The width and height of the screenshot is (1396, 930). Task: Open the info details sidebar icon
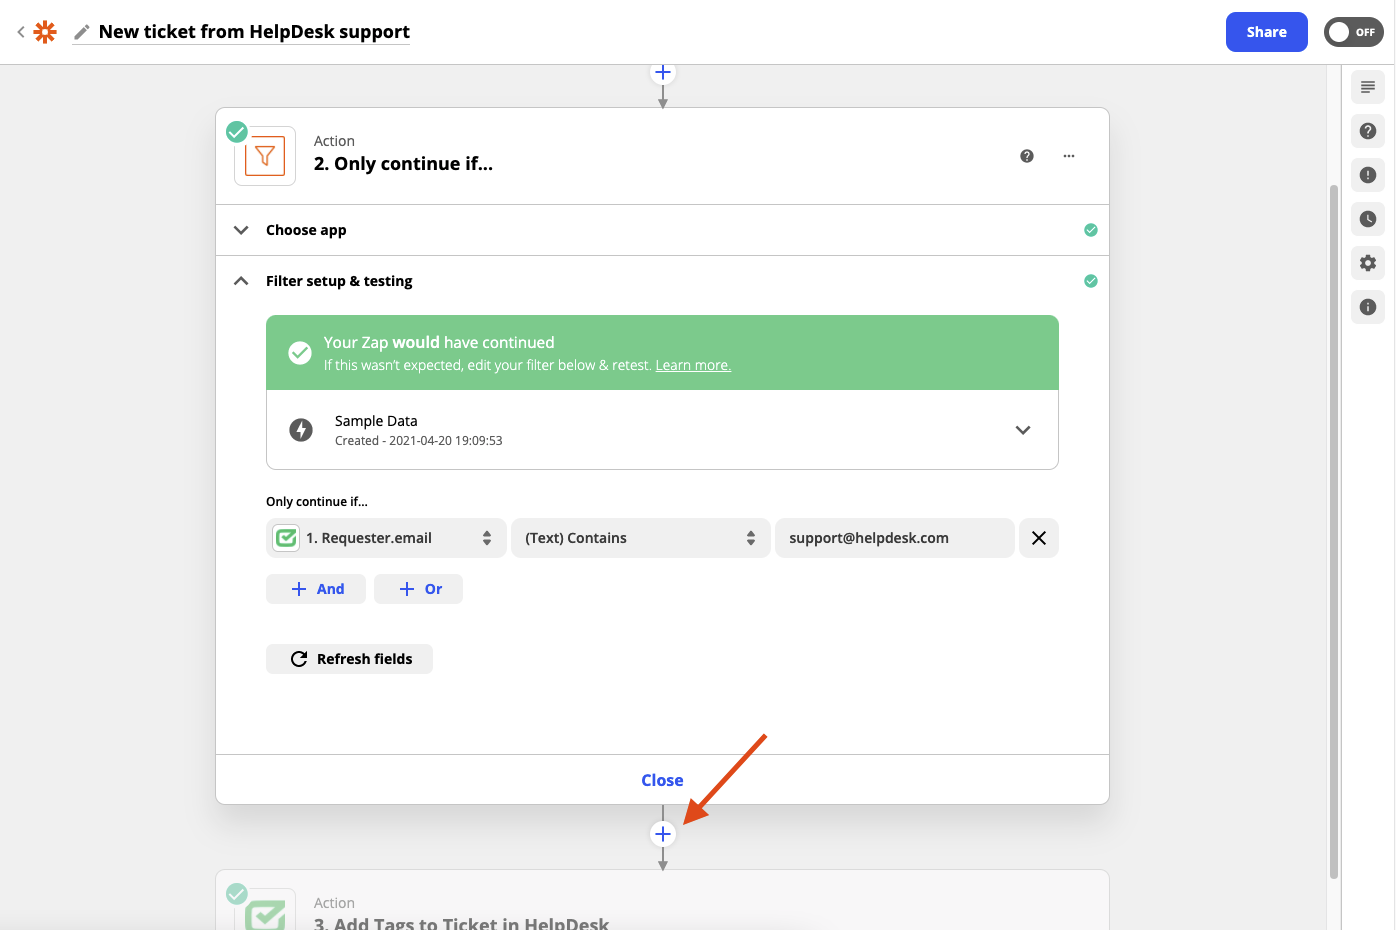(x=1368, y=307)
